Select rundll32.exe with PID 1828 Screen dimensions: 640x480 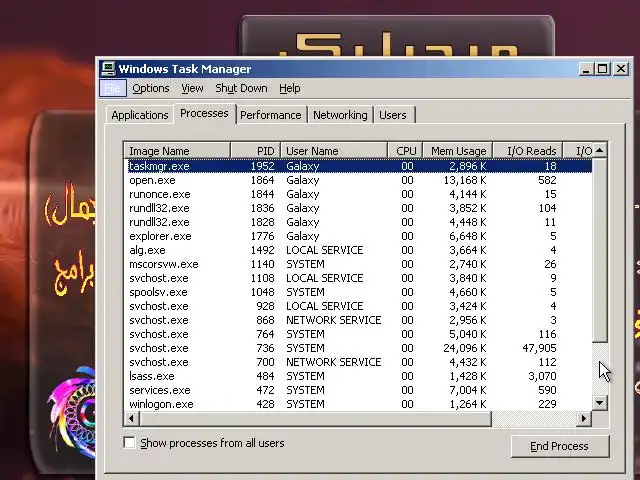pos(358,222)
